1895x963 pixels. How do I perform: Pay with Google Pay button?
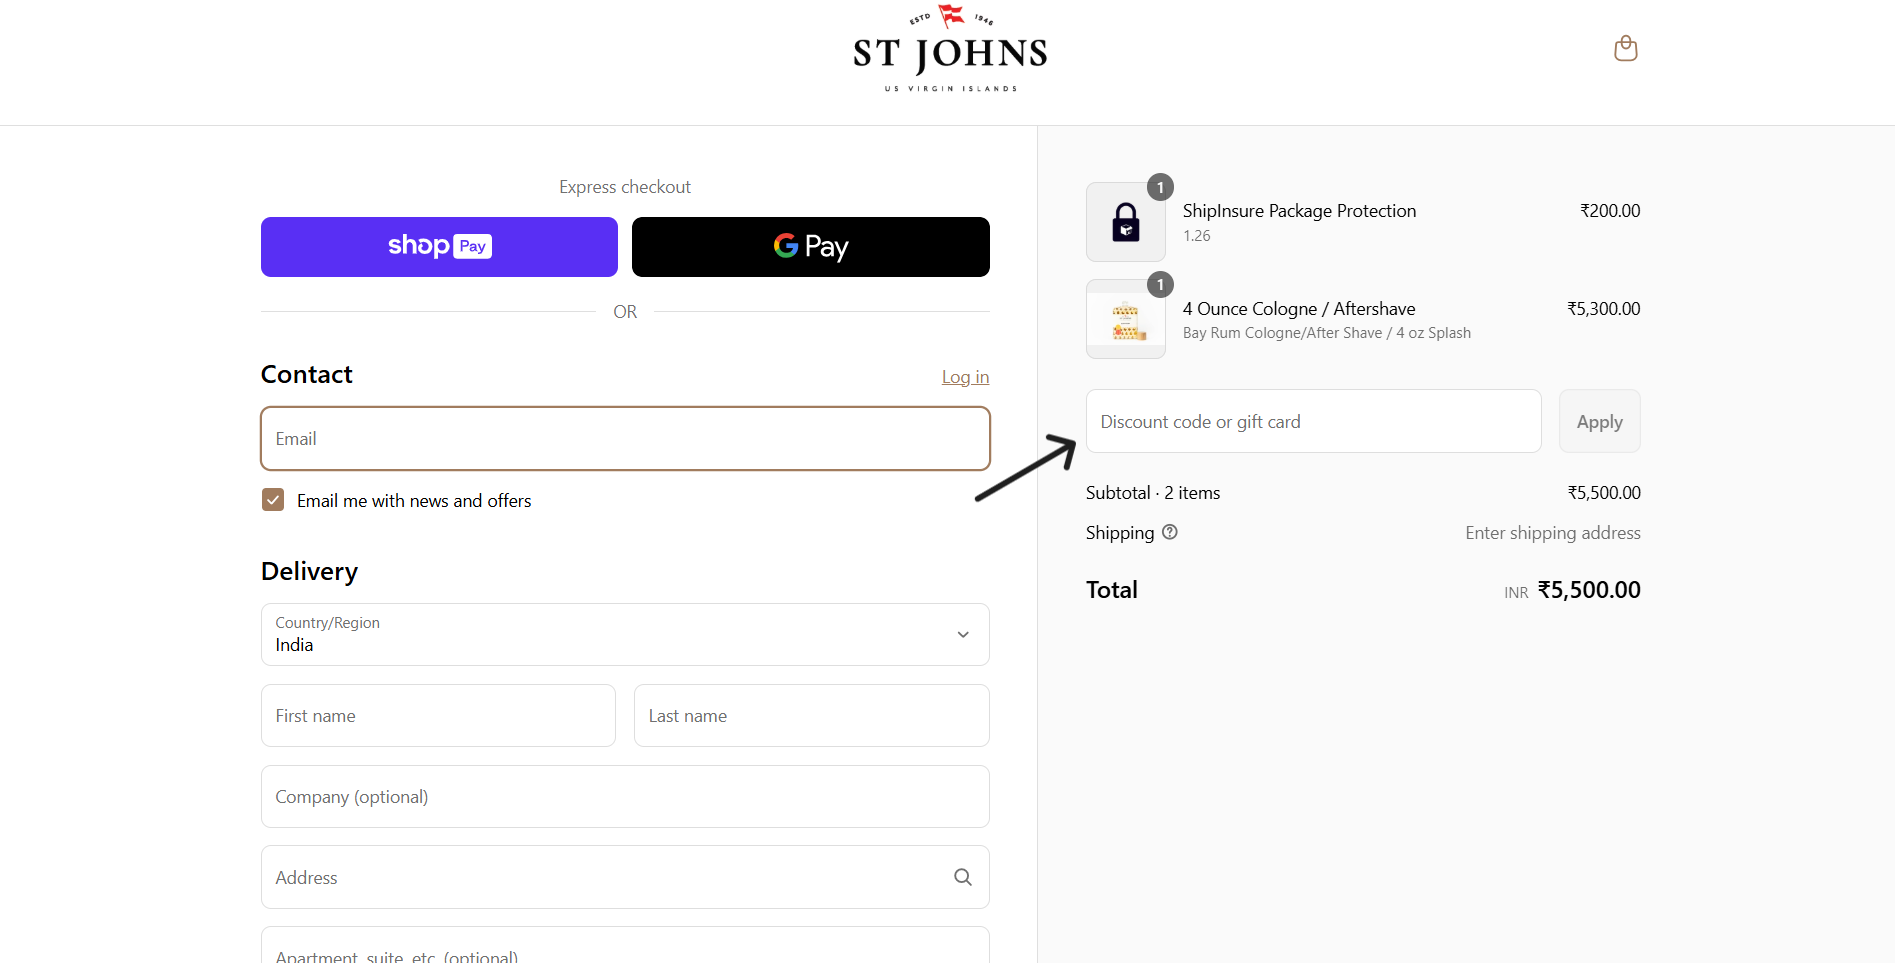pyautogui.click(x=810, y=247)
